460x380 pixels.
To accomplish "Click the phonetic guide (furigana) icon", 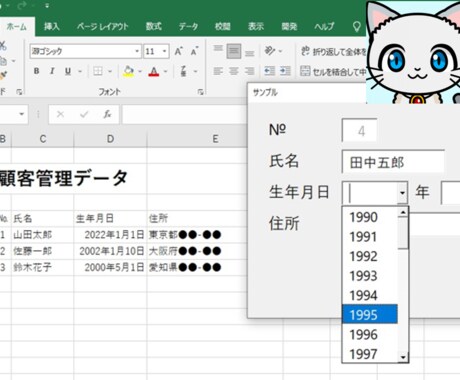I will click(x=183, y=71).
